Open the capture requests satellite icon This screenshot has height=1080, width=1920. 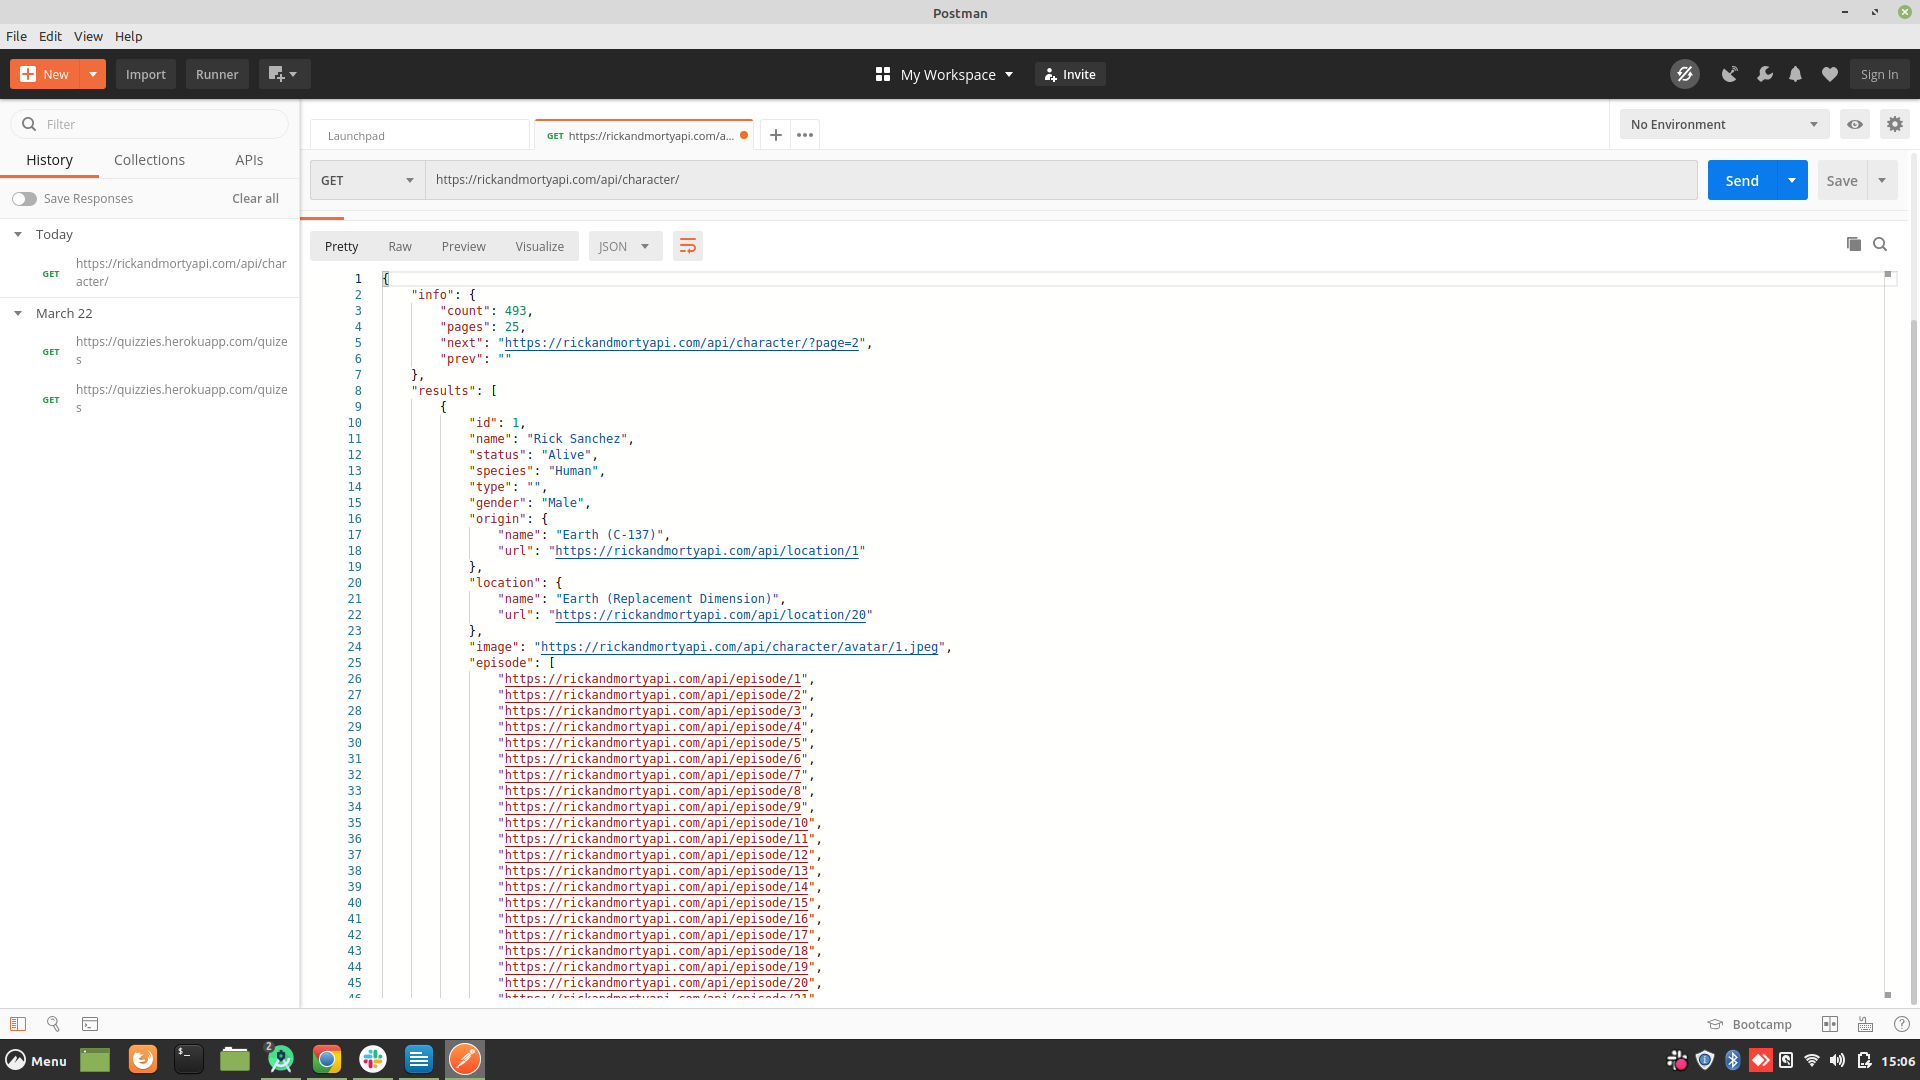tap(1729, 74)
